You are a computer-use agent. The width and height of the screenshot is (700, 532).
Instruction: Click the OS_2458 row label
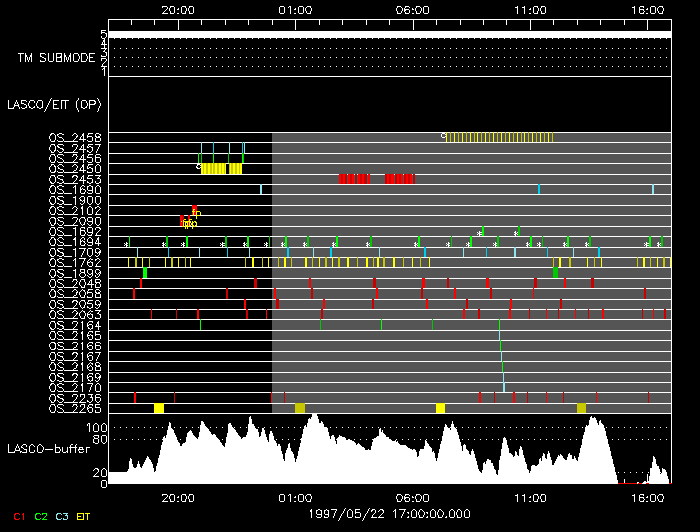click(74, 137)
